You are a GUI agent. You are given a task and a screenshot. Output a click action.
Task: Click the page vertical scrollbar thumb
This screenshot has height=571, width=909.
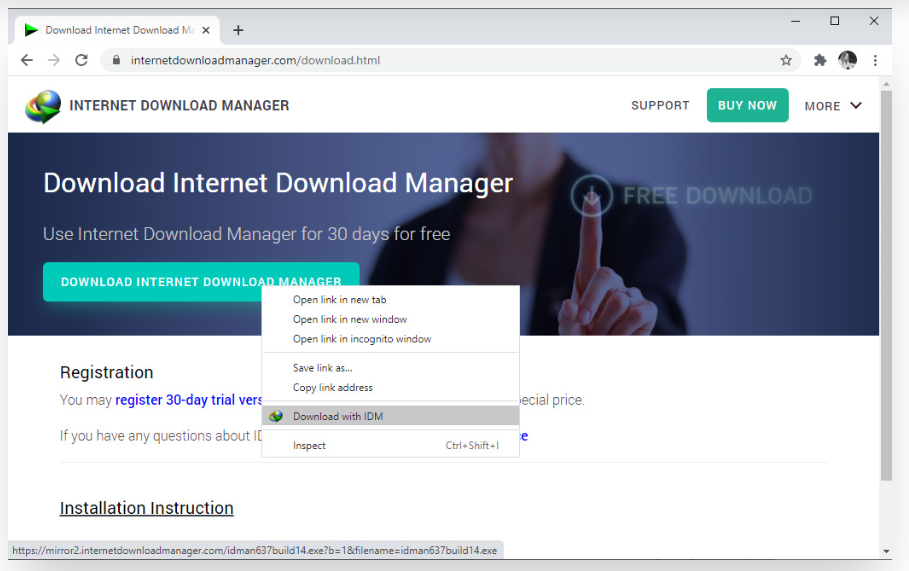886,285
